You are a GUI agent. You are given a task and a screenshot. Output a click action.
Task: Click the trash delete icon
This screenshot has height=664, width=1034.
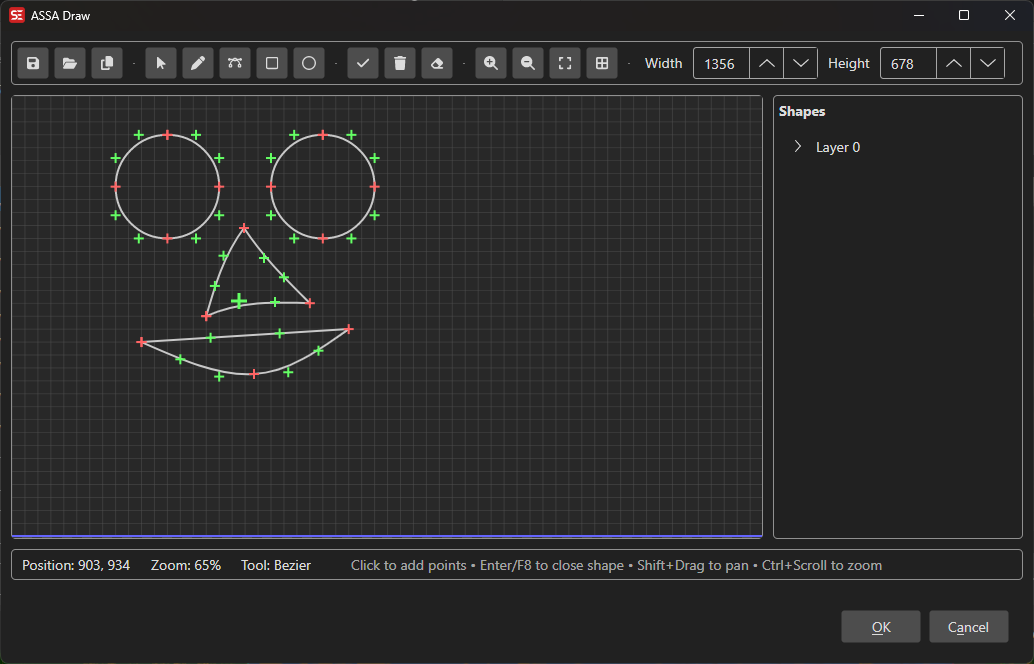click(x=399, y=62)
